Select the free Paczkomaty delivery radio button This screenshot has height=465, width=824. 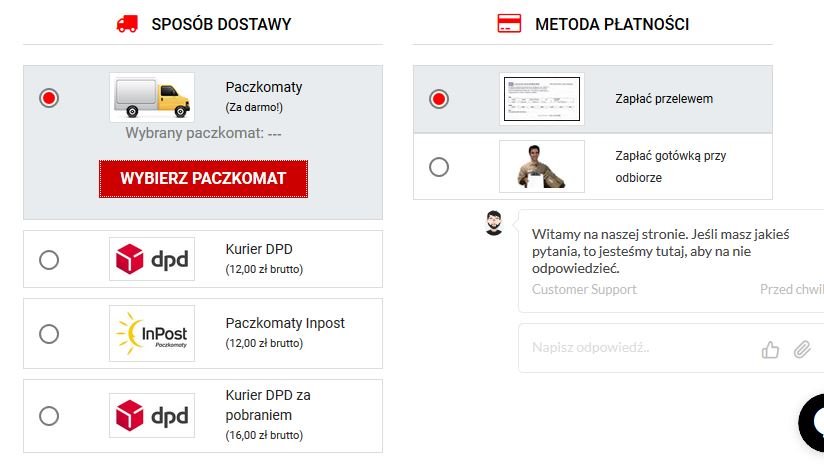pyautogui.click(x=49, y=98)
